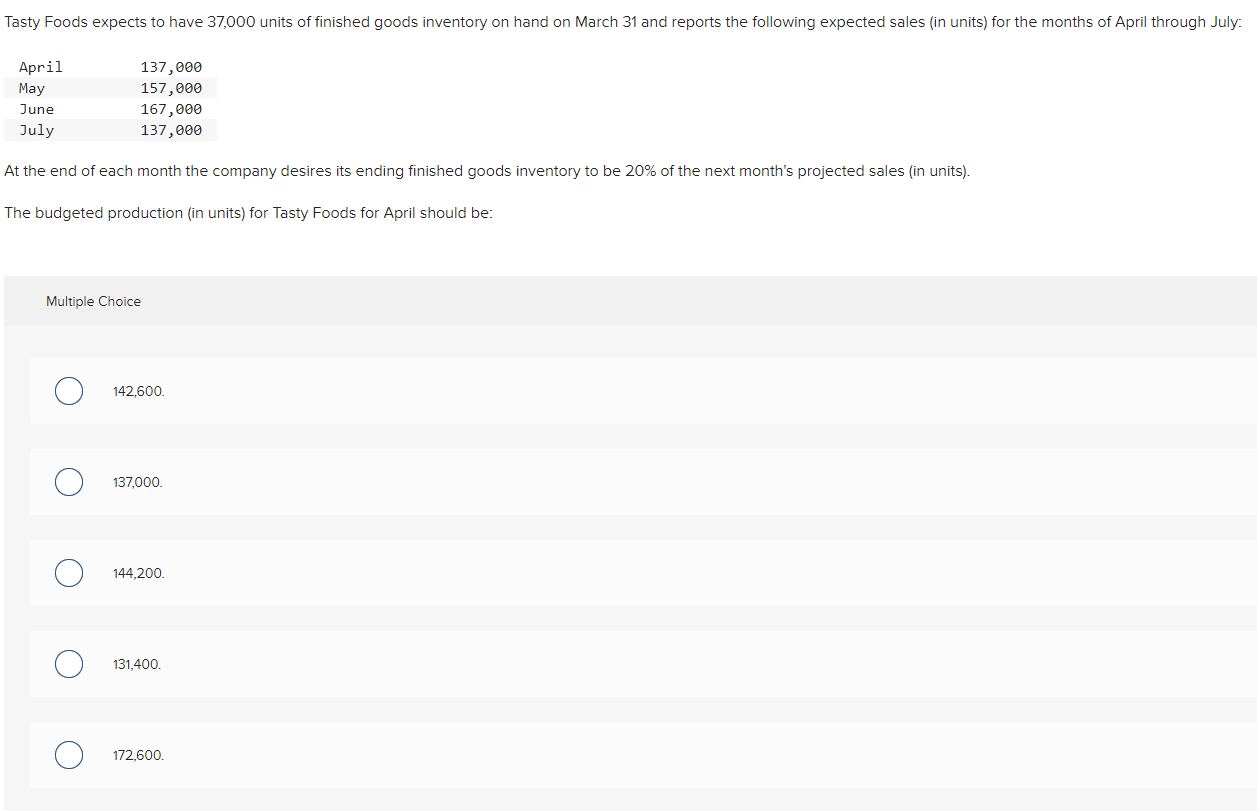Click the 'Multiple Choice' section header
The width and height of the screenshot is (1257, 811).
pyautogui.click(x=94, y=301)
